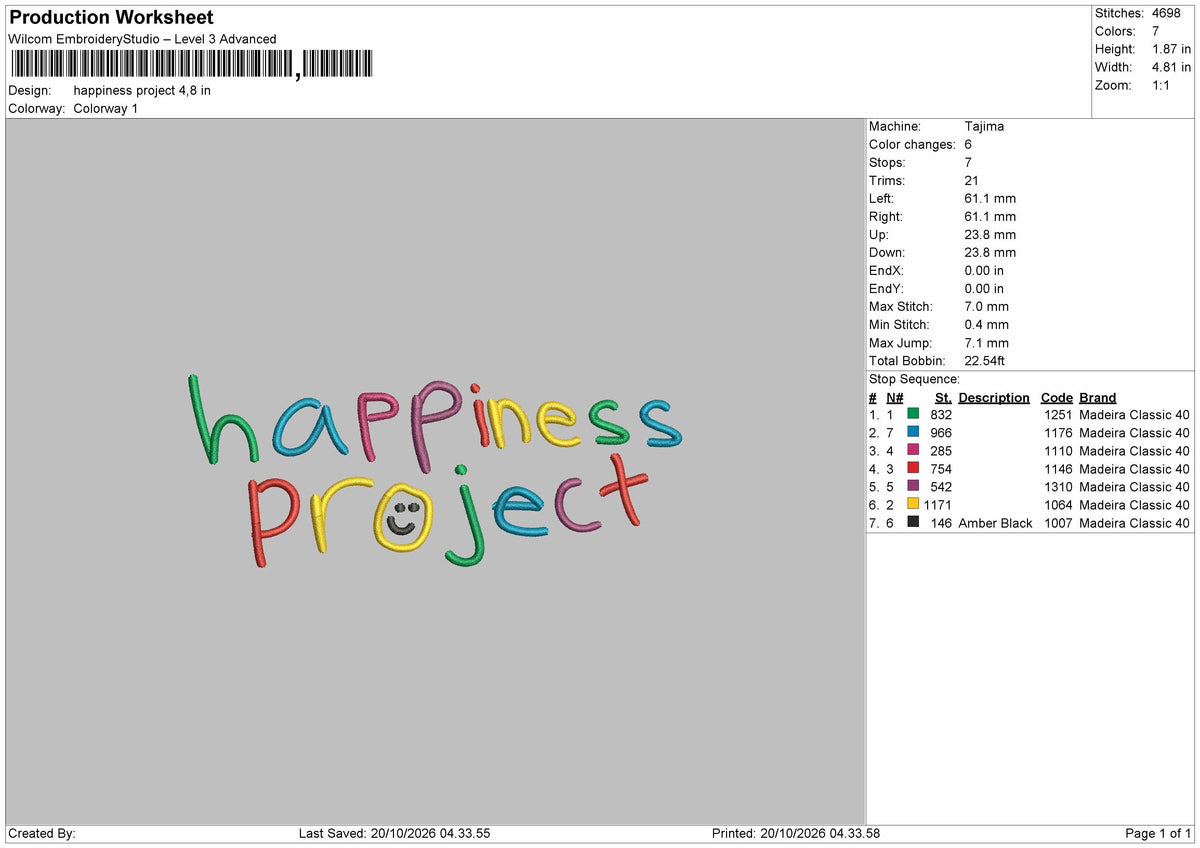The height and width of the screenshot is (848, 1200).
Task: Click 'Wilcom EmbroideryStudio – Level 3 Advanced' text
Action: pos(142,39)
